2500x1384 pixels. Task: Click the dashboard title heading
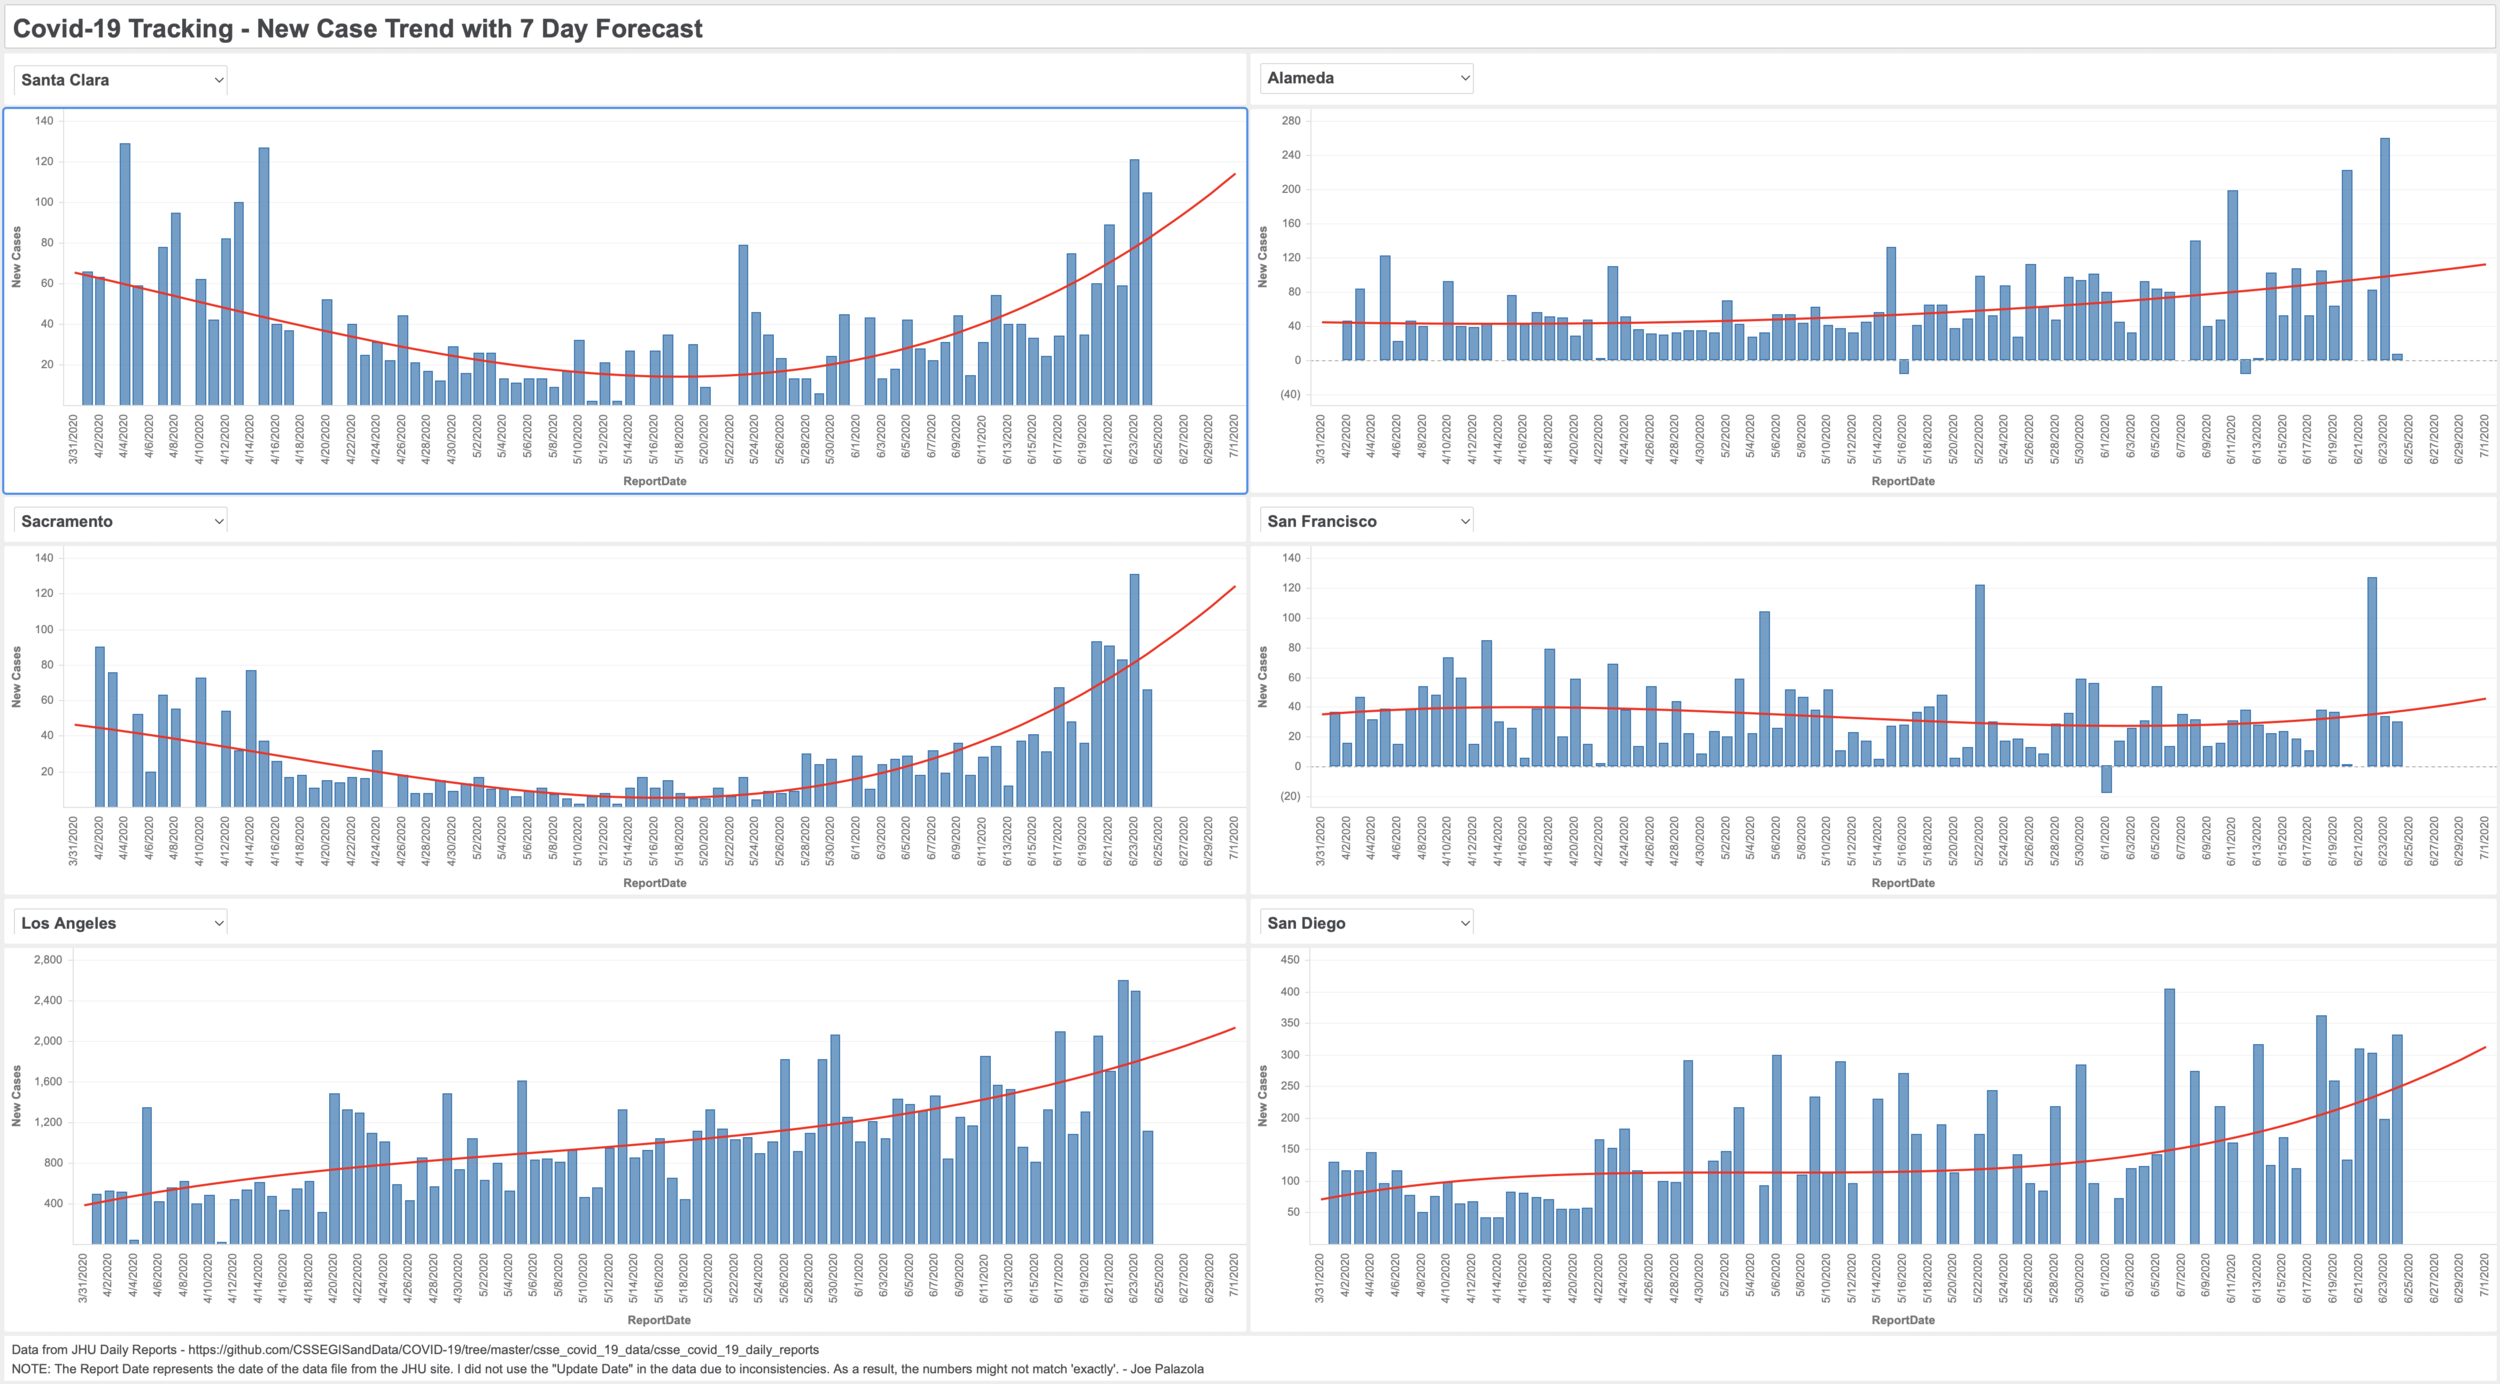357,29
